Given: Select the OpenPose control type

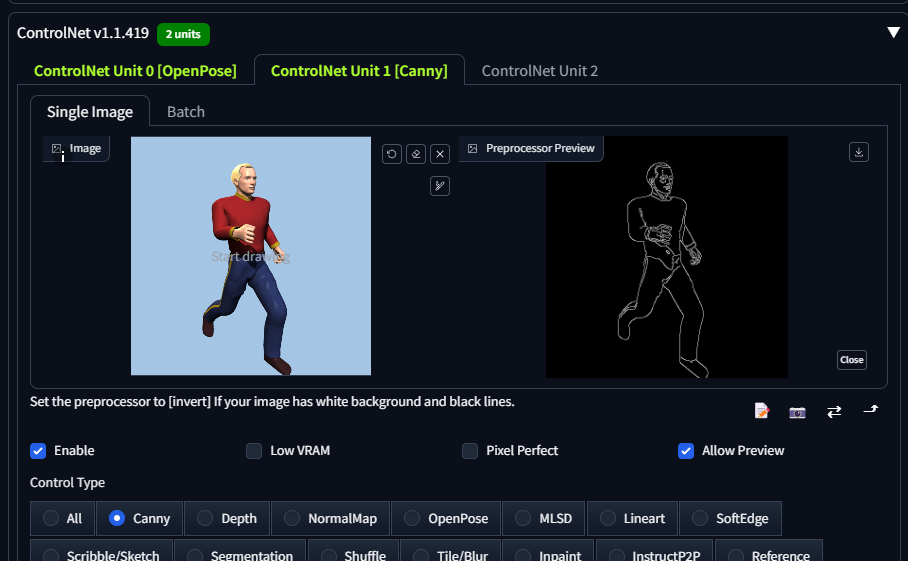Looking at the screenshot, I should tap(446, 518).
